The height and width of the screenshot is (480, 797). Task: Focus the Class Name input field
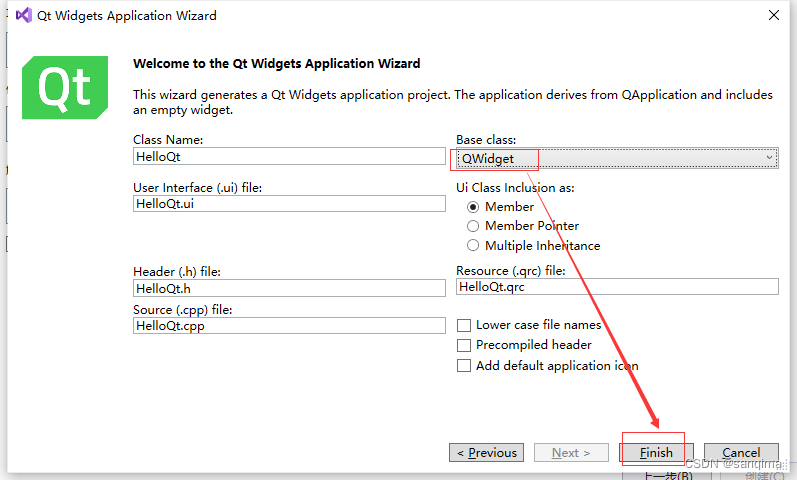pos(289,156)
